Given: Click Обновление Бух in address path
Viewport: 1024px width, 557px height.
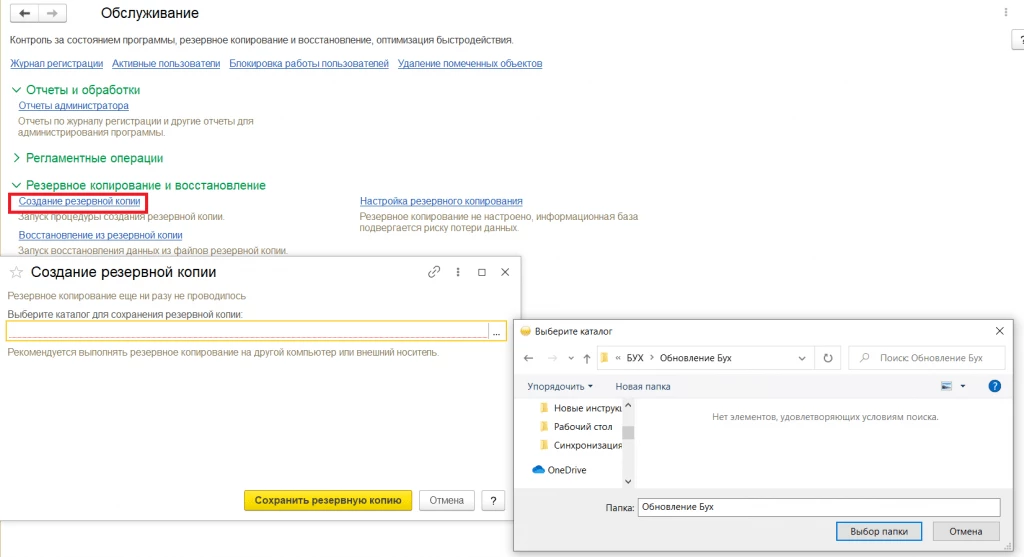Looking at the screenshot, I should (x=696, y=358).
